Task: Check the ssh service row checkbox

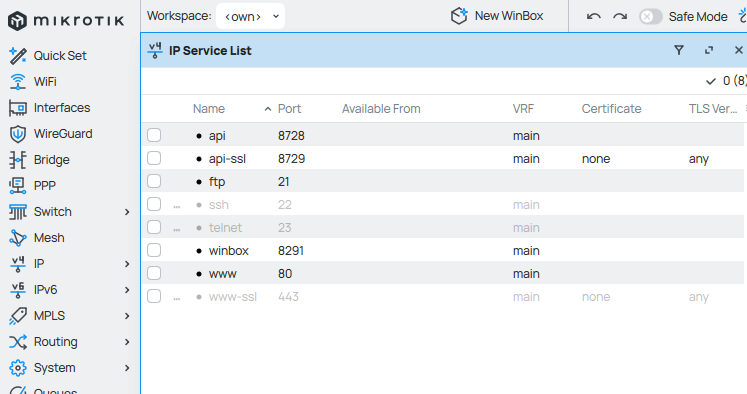Action: coord(154,204)
